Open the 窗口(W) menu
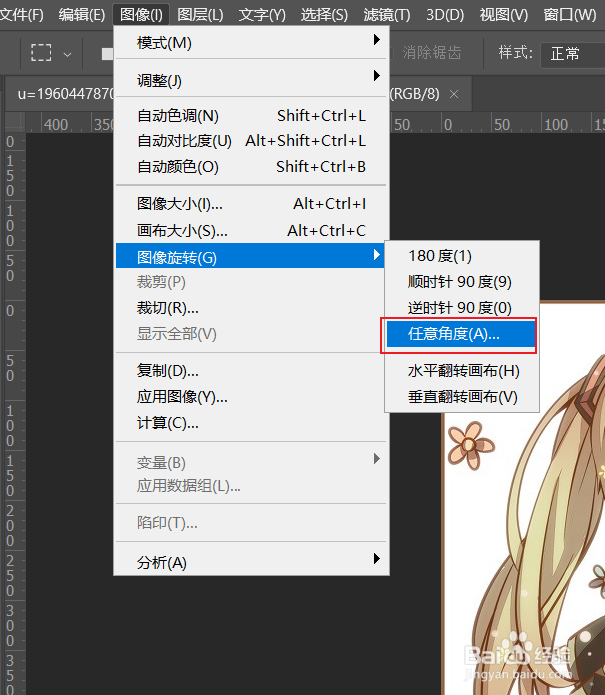The width and height of the screenshot is (605, 695). click(x=570, y=15)
